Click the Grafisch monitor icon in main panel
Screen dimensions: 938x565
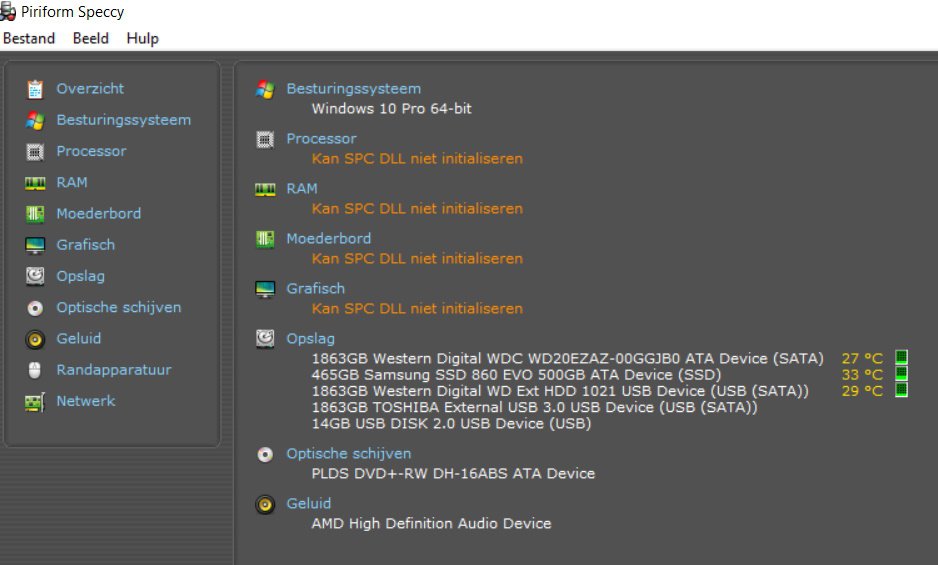coord(265,290)
